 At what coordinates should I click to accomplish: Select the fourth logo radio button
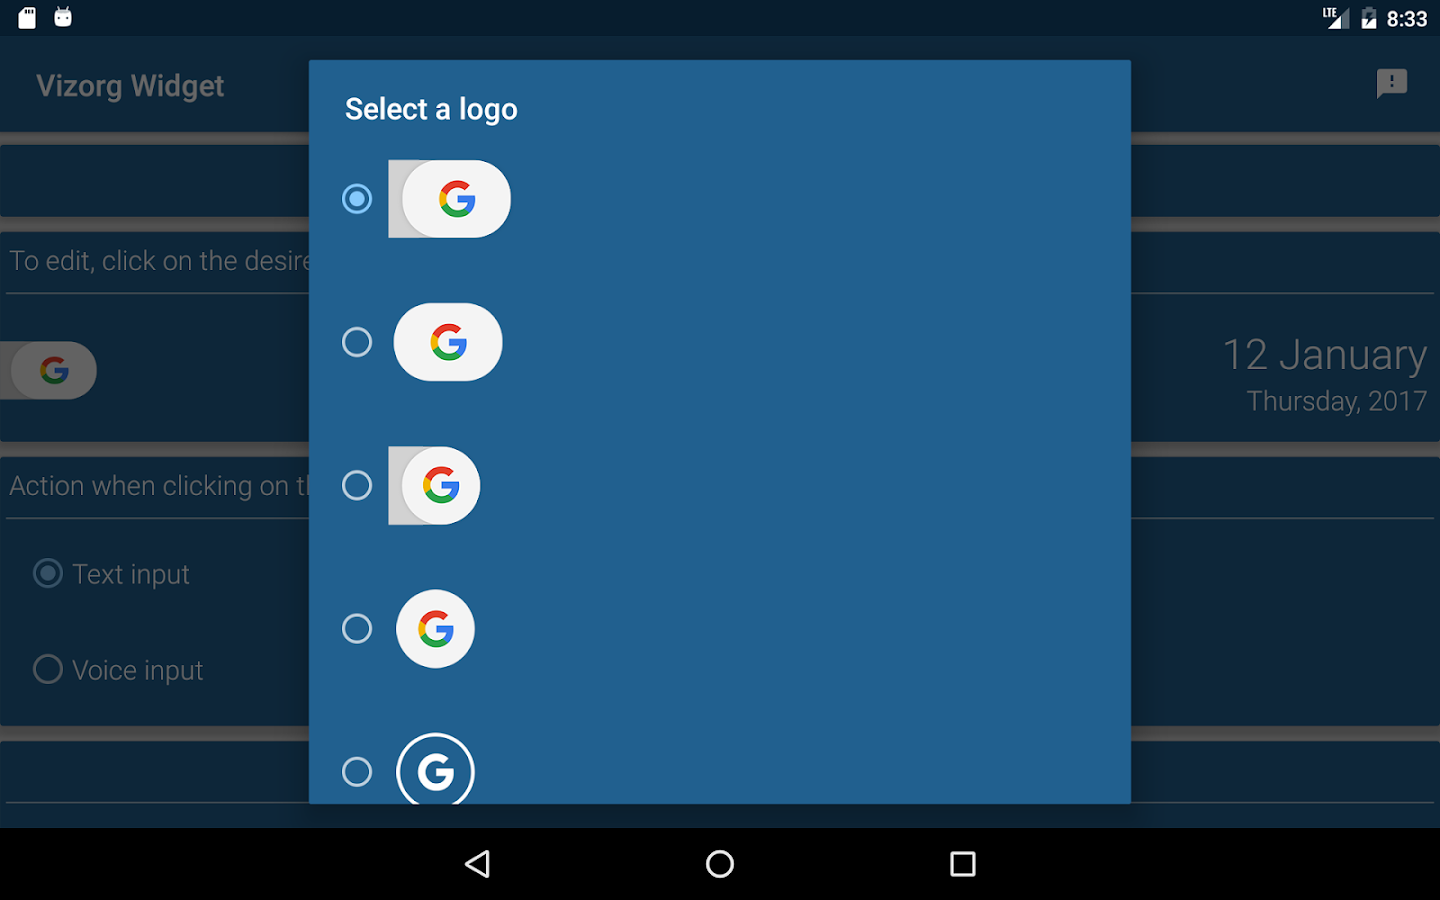[357, 629]
